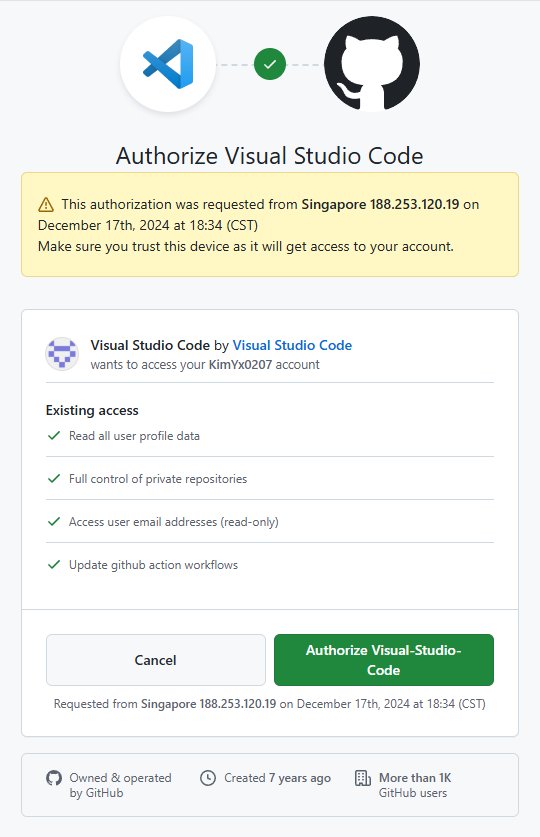Click 'Owned & operated by GitHub' text
Image resolution: width=540 pixels, height=837 pixels.
[x=121, y=785]
